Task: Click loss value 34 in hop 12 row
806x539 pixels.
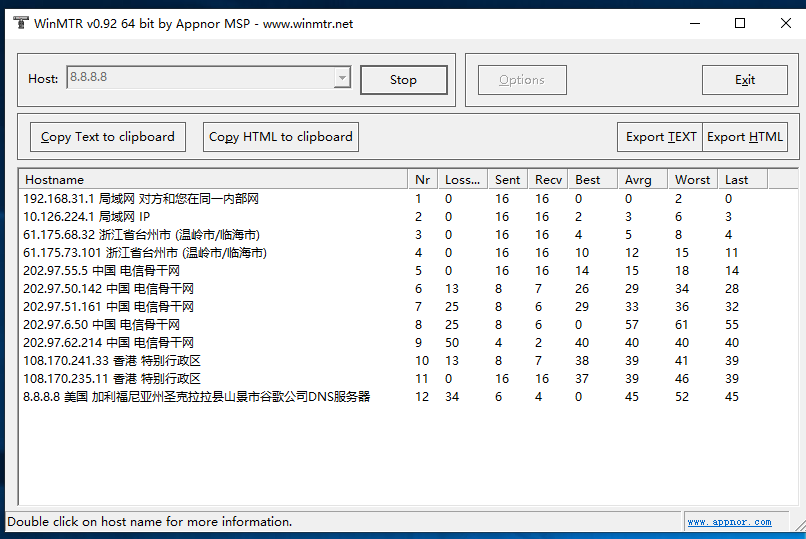Action: 452,397
